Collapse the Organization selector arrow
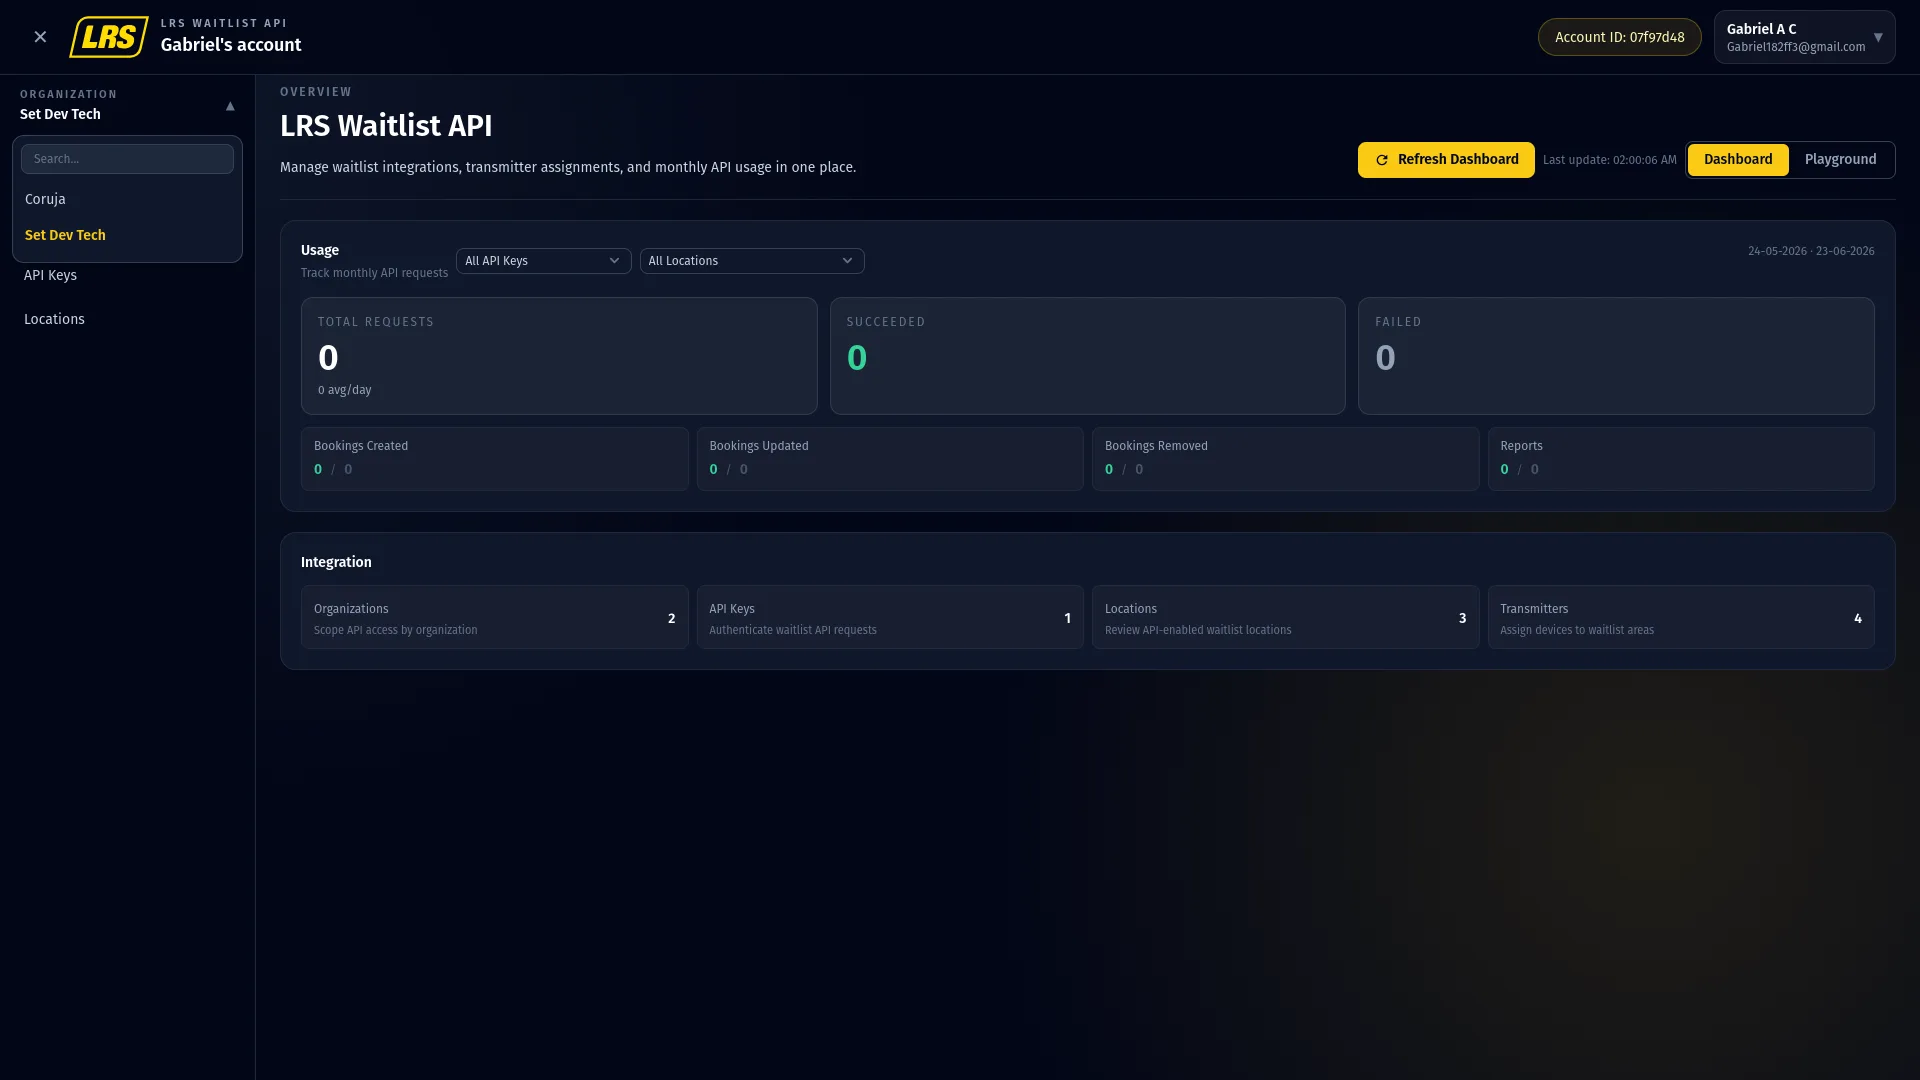The image size is (1920, 1080). pyautogui.click(x=230, y=106)
